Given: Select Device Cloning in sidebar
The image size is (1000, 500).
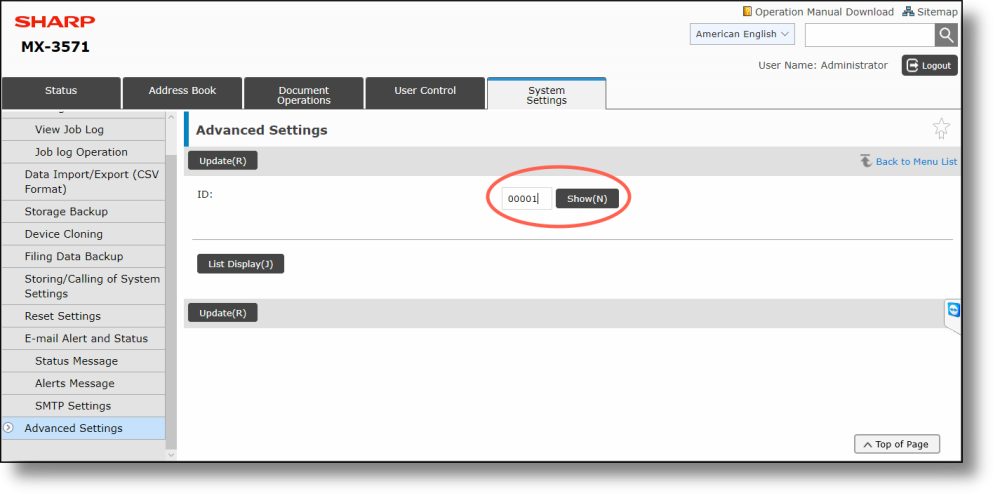Looking at the screenshot, I should [83, 234].
